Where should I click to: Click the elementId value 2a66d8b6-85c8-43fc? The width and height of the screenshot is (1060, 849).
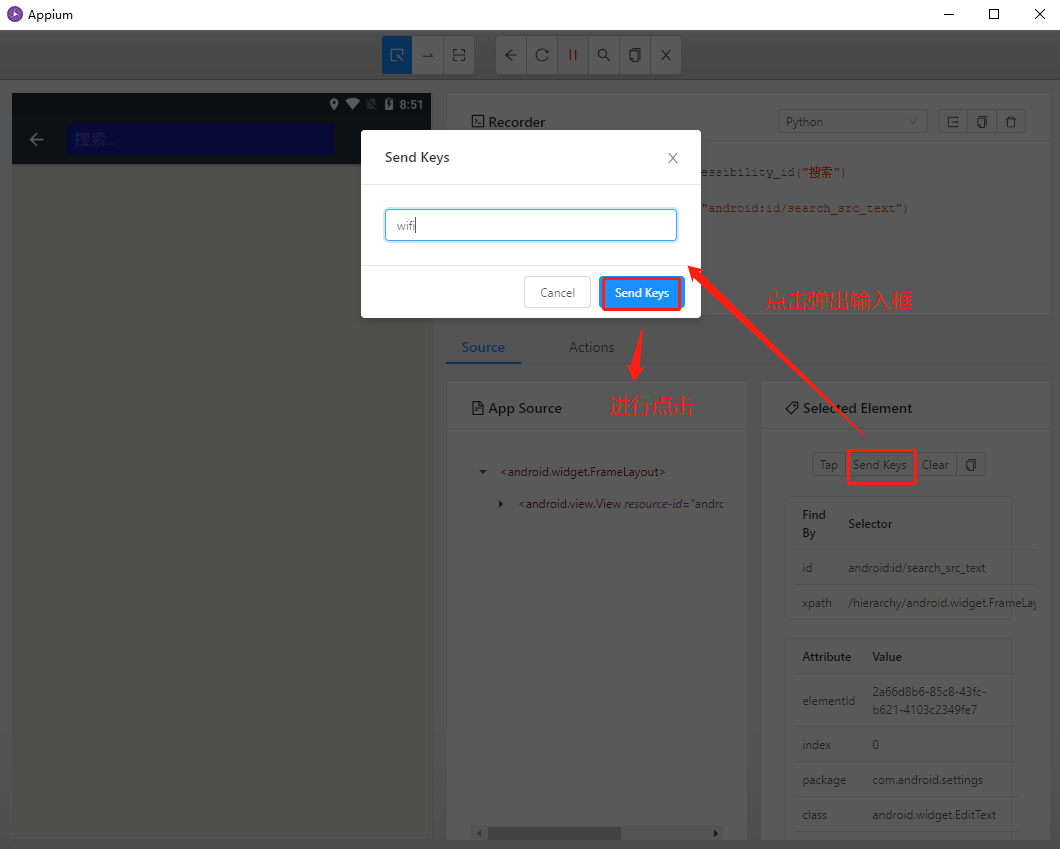929,701
